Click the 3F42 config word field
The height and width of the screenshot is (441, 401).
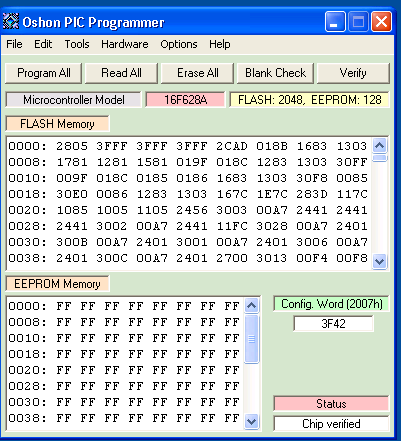coord(333,324)
